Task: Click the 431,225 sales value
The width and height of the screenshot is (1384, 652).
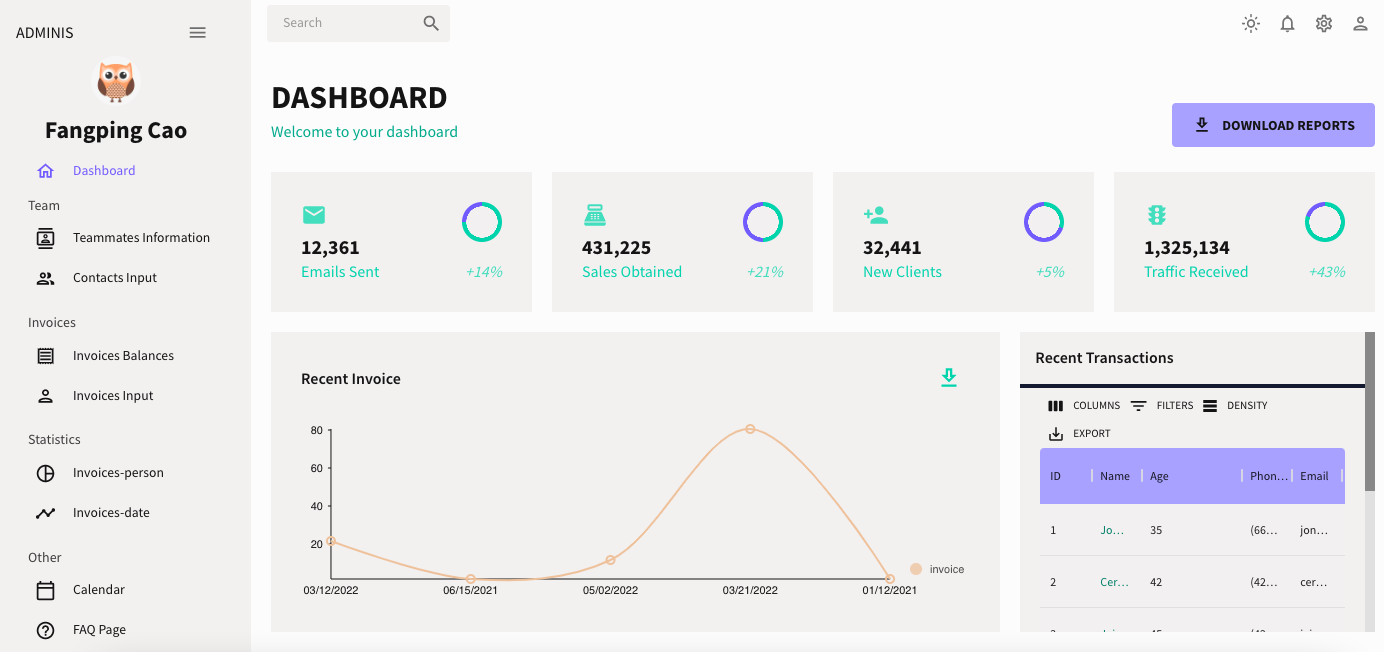Action: [x=616, y=248]
